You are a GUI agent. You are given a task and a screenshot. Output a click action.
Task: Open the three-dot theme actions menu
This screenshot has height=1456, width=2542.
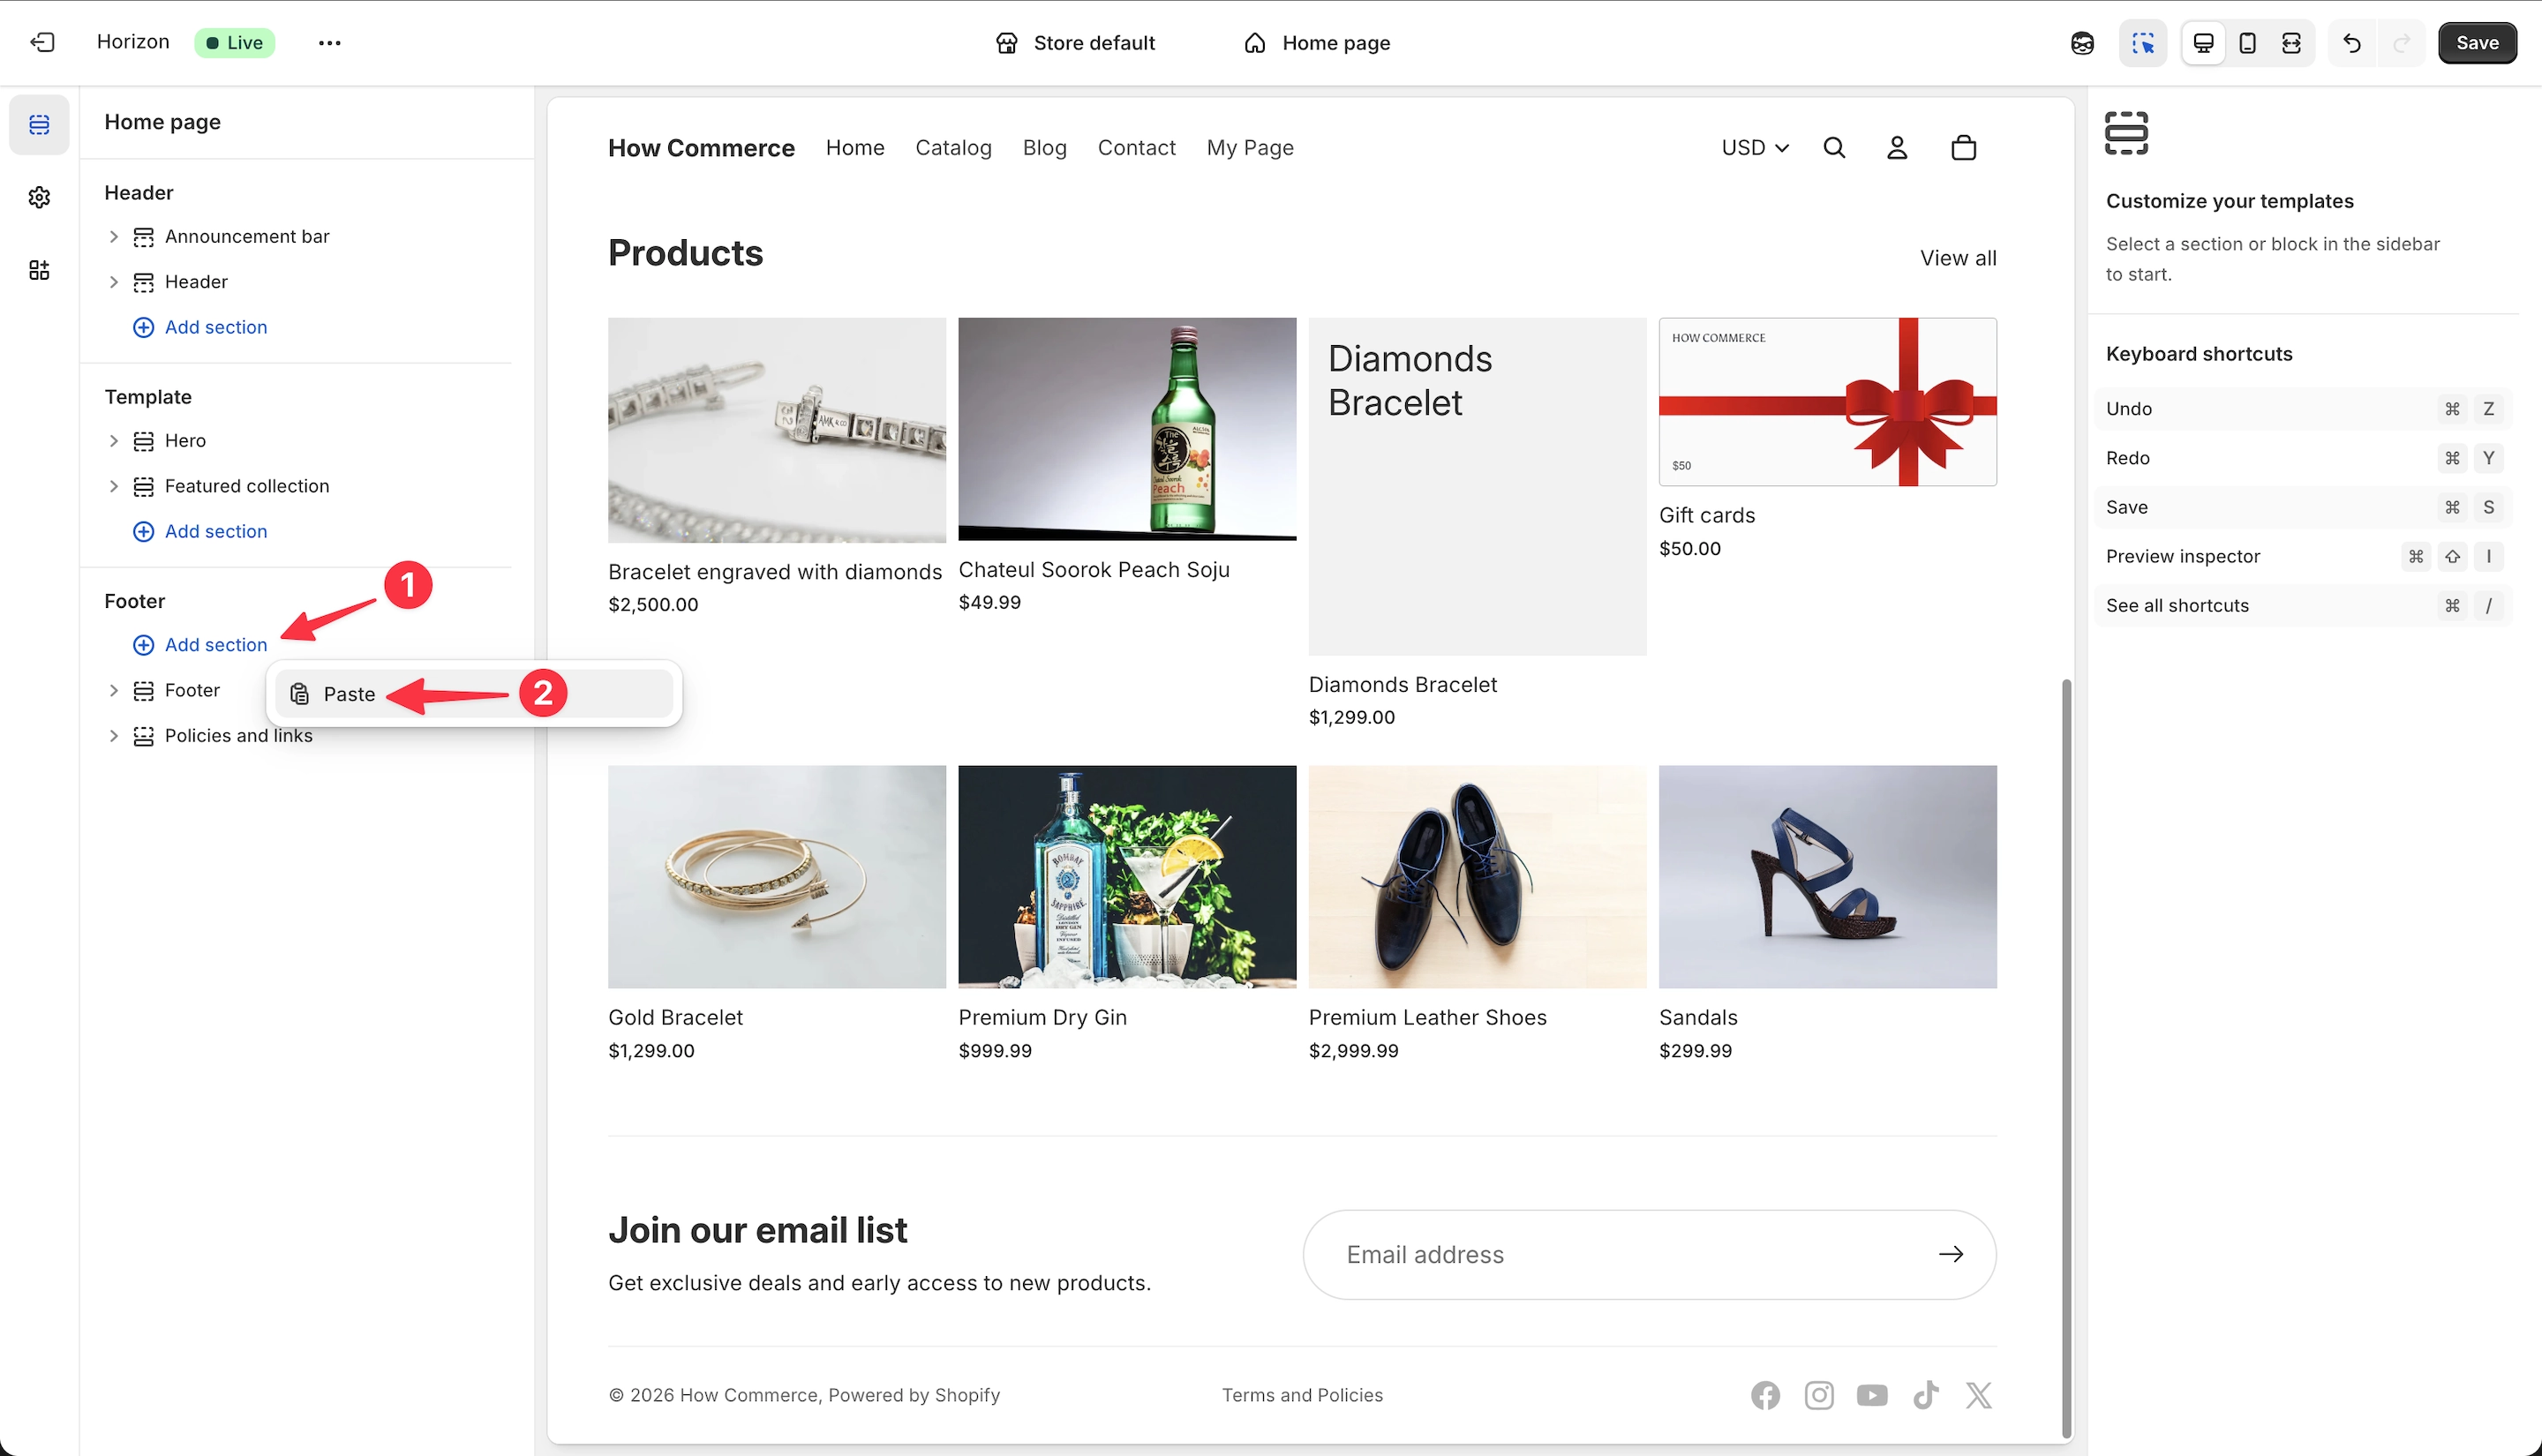(329, 42)
